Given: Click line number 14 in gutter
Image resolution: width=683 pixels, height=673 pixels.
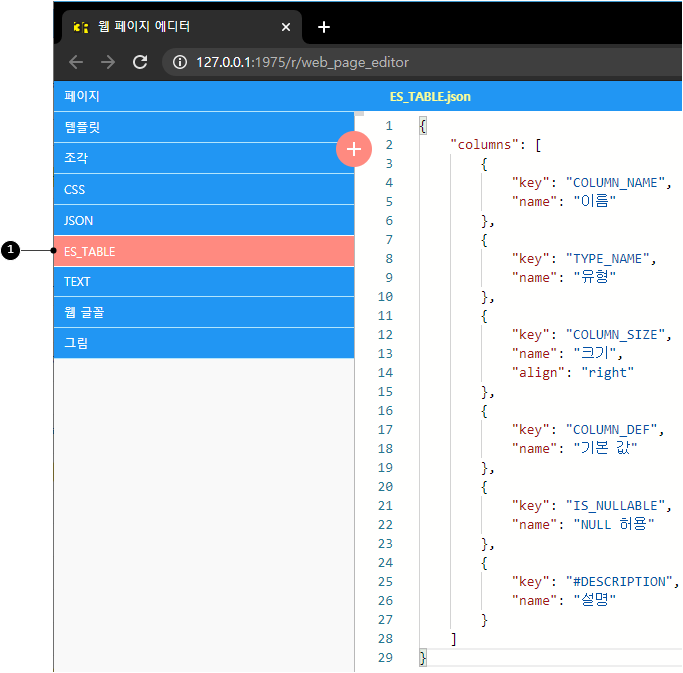Looking at the screenshot, I should 385,373.
